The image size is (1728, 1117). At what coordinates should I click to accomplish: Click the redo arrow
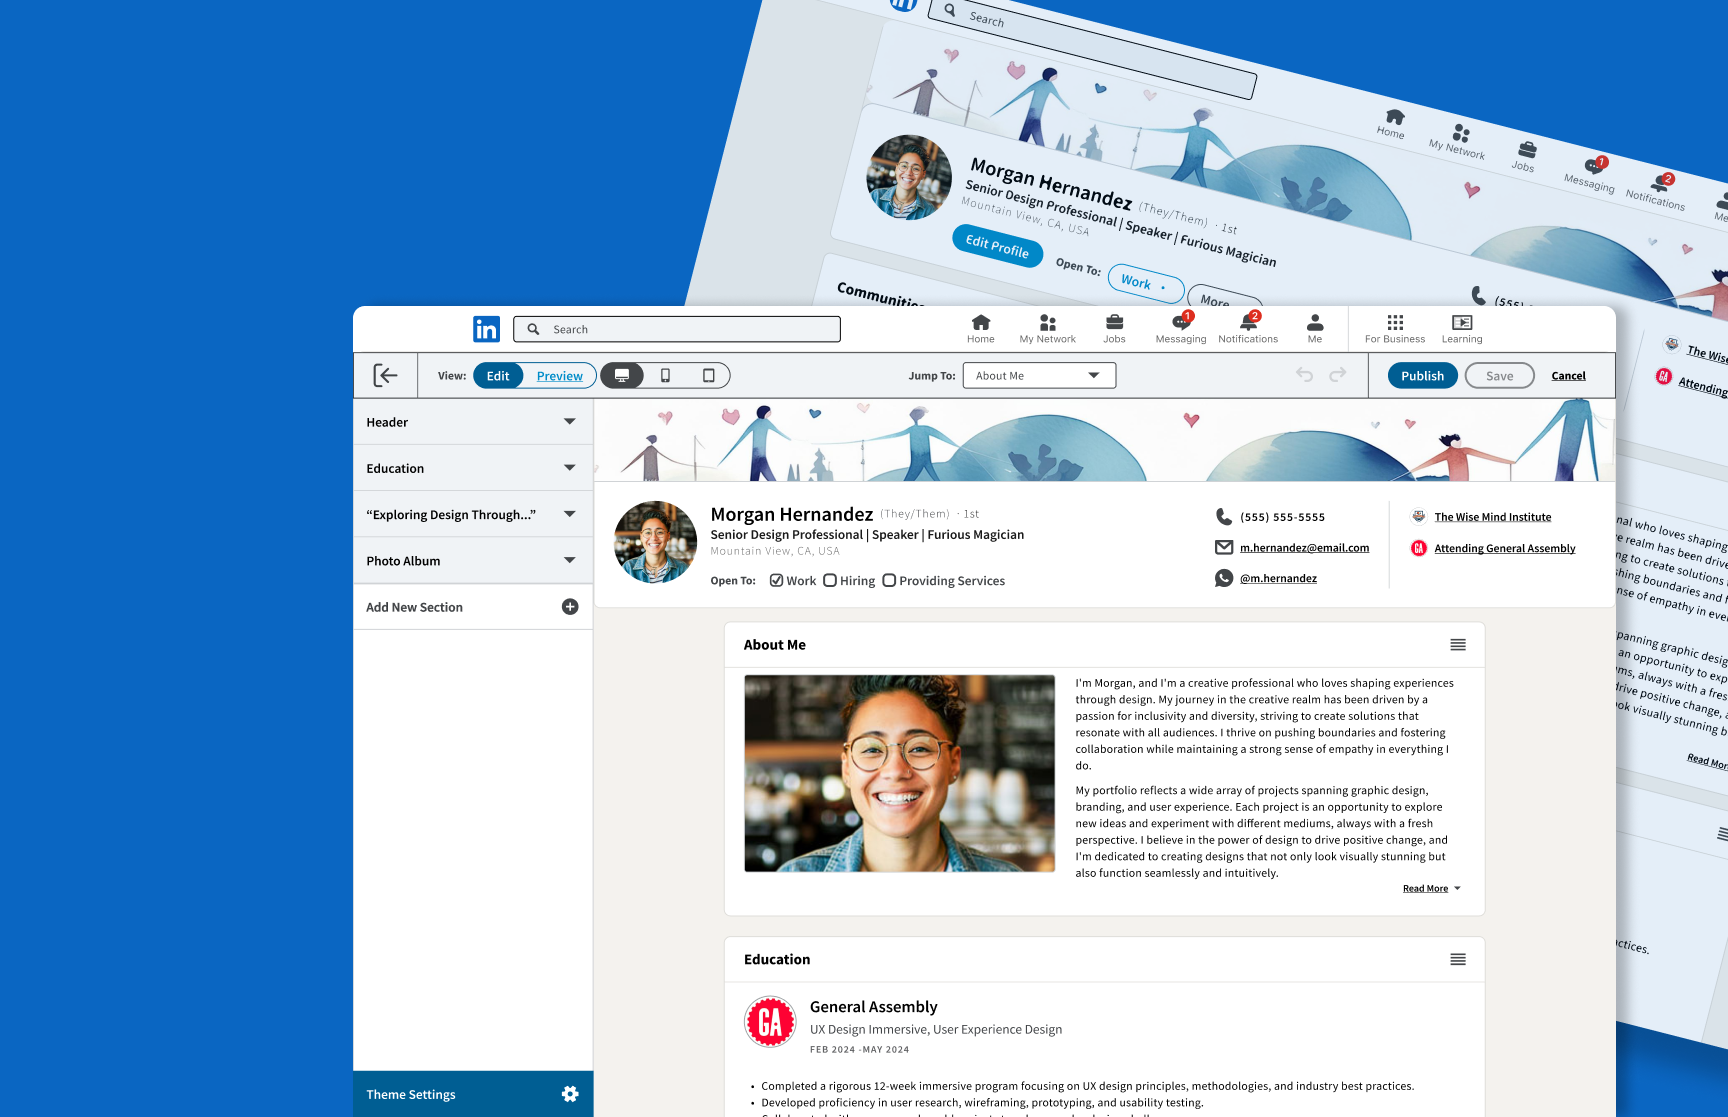pos(1338,374)
